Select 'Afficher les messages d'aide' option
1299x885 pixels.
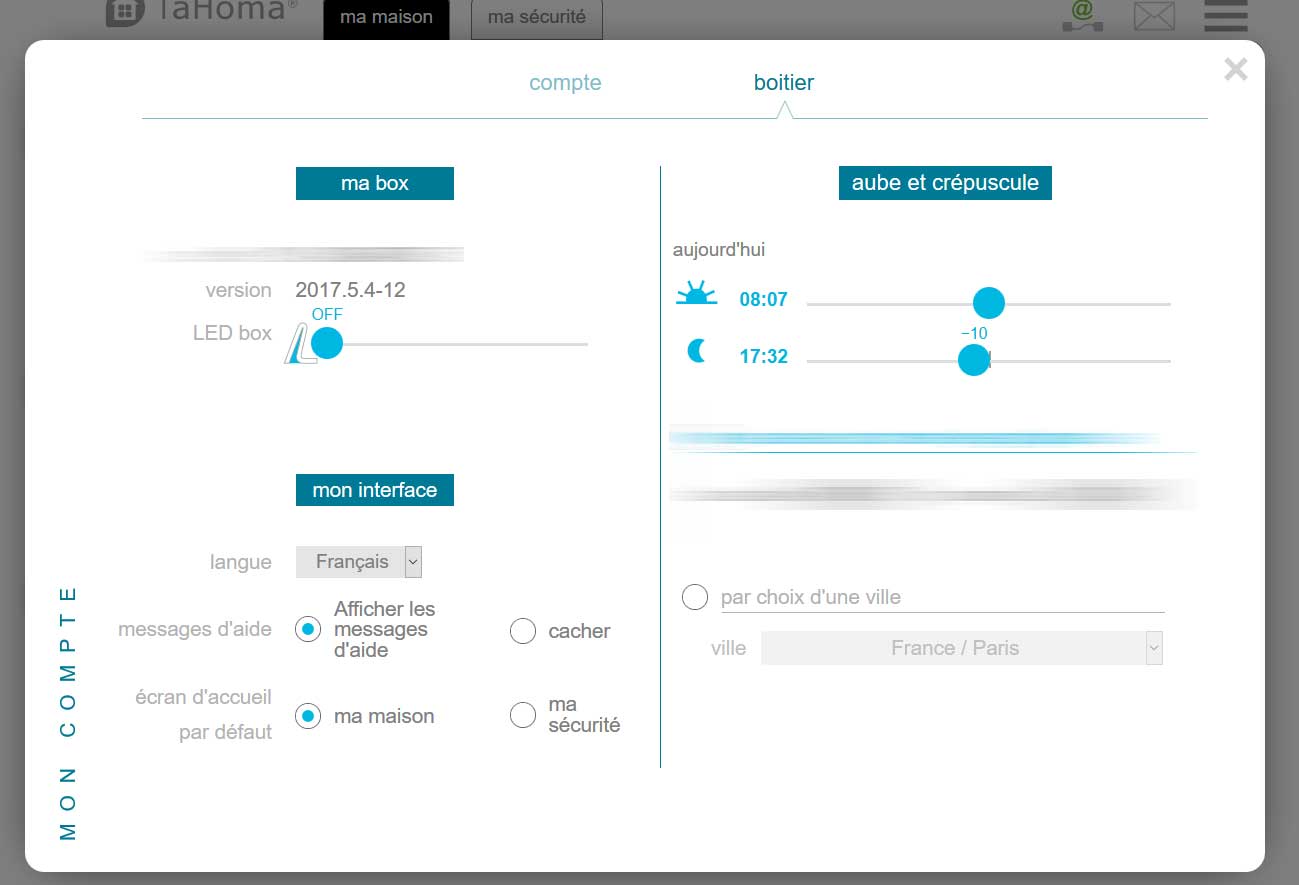pyautogui.click(x=308, y=629)
